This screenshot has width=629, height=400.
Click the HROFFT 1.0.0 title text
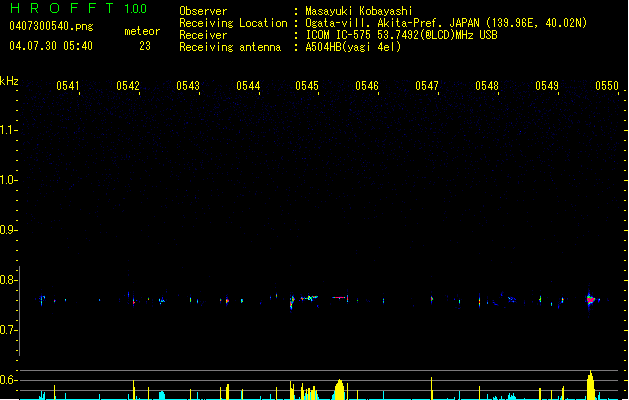click(78, 8)
